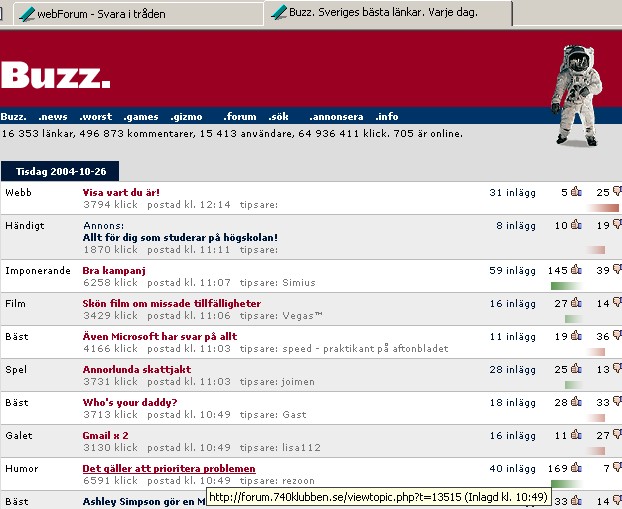Click 'Galet' category label
The image size is (622, 509).
tap(19, 436)
